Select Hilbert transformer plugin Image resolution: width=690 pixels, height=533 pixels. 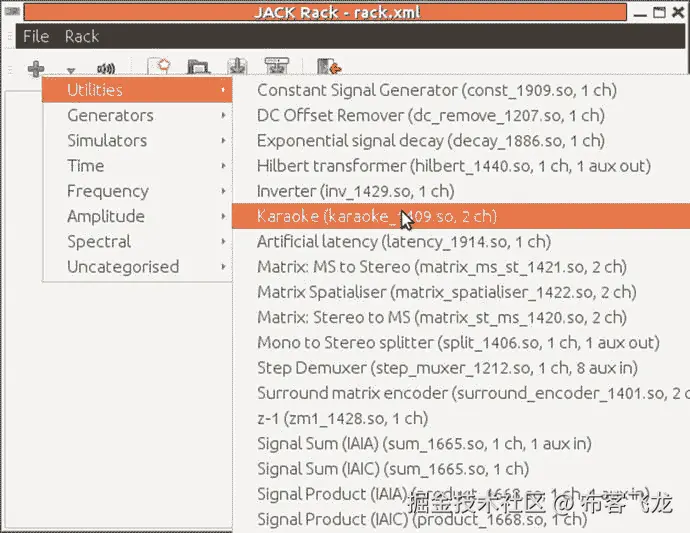[x=461, y=166]
